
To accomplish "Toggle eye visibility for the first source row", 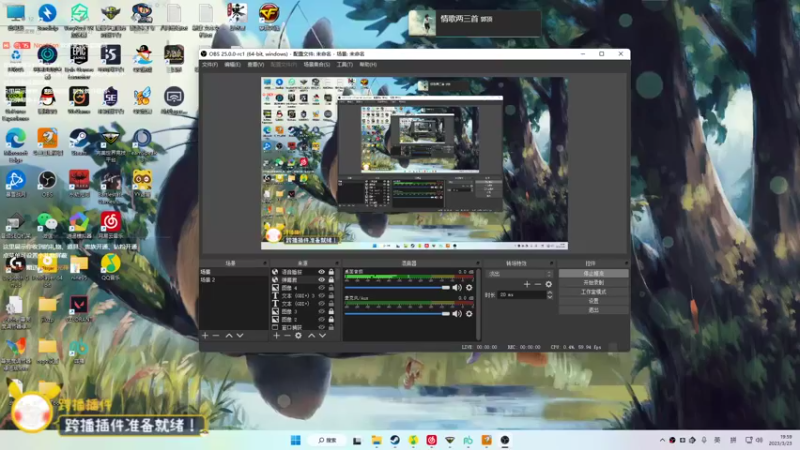I will click(321, 272).
